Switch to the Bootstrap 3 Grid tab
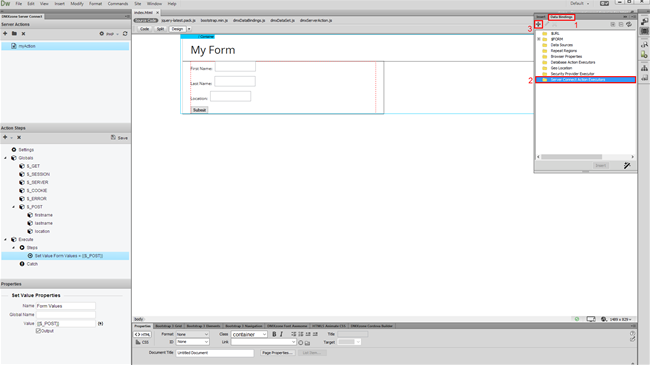This screenshot has width=650, height=365. pyautogui.click(x=169, y=326)
